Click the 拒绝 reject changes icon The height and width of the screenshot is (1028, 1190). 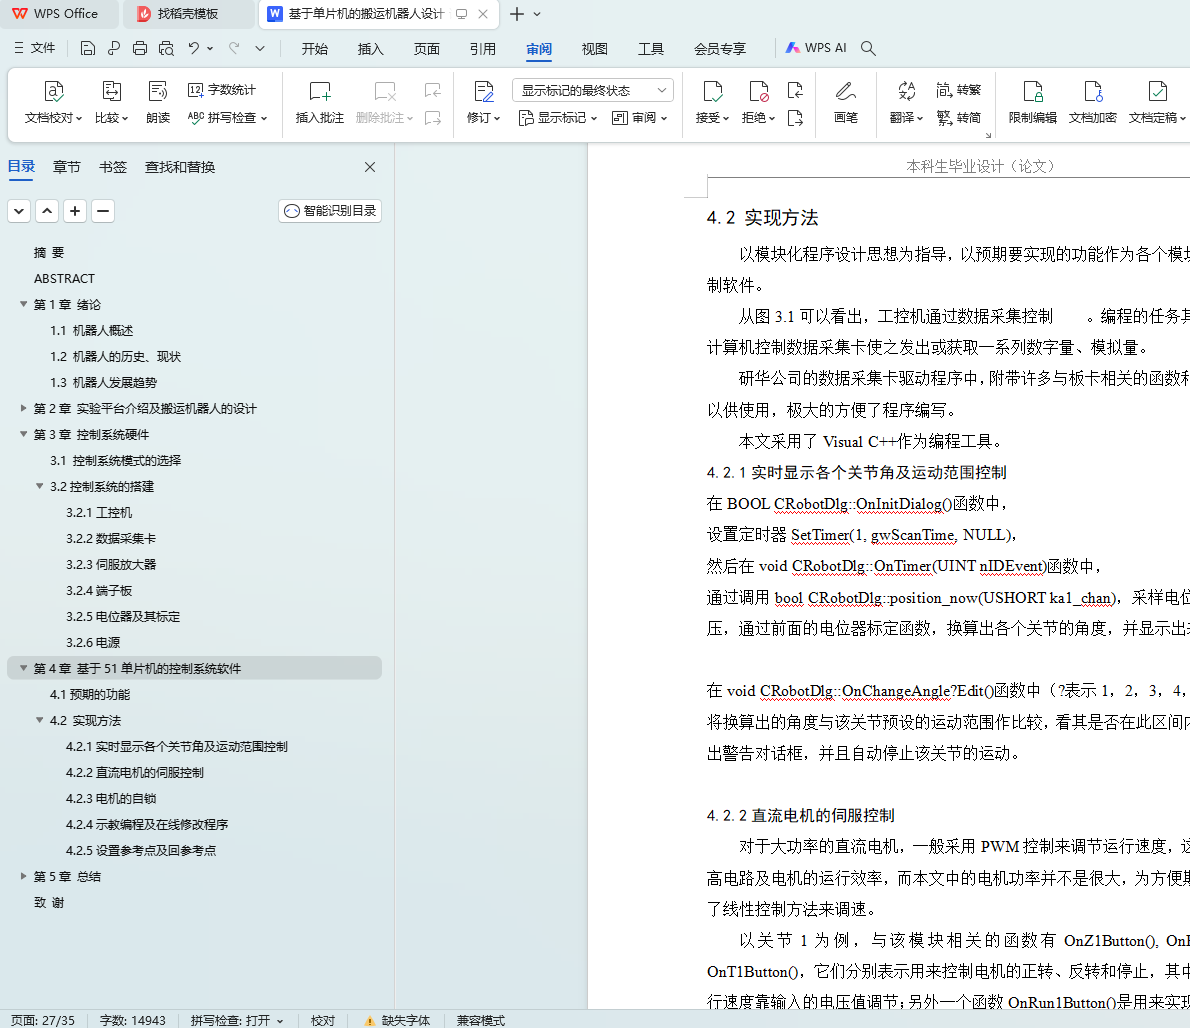(x=758, y=102)
